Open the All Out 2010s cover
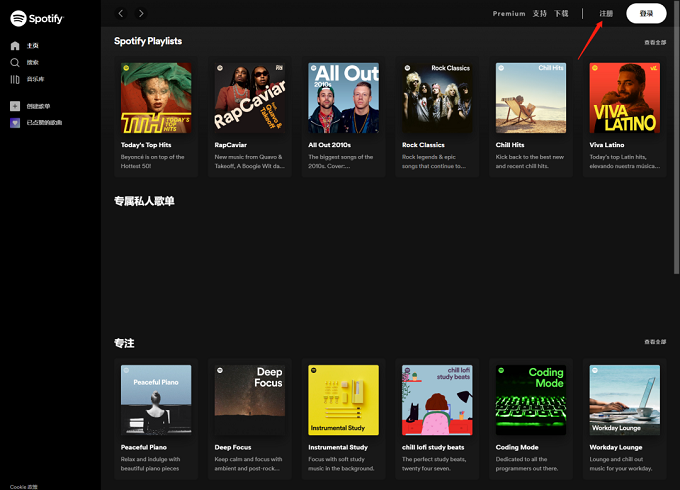The width and height of the screenshot is (680, 490). click(343, 98)
